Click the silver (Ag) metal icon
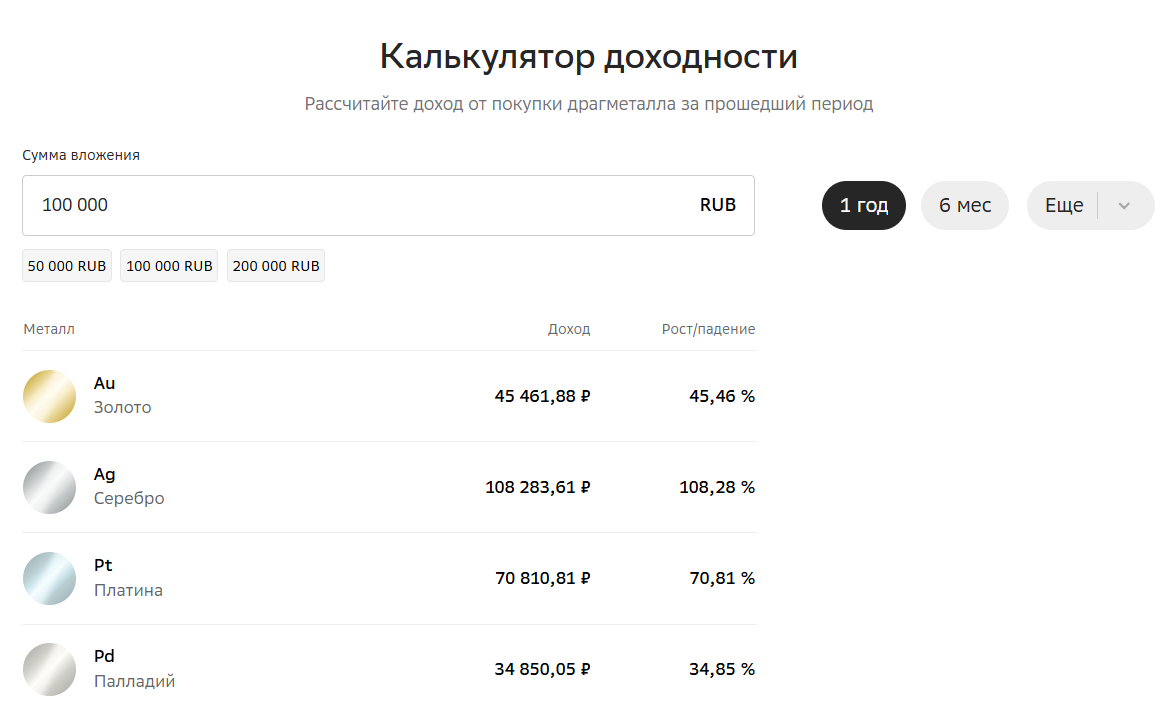Screen dimensions: 1170x726 [x=50, y=487]
